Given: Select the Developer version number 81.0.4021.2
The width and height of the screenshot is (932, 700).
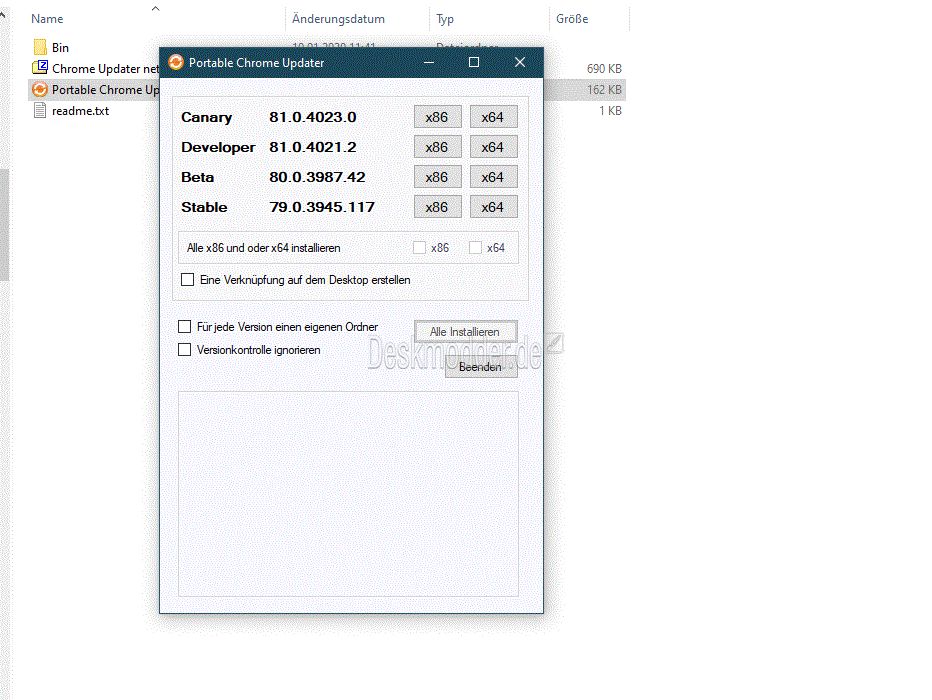Looking at the screenshot, I should click(x=313, y=147).
